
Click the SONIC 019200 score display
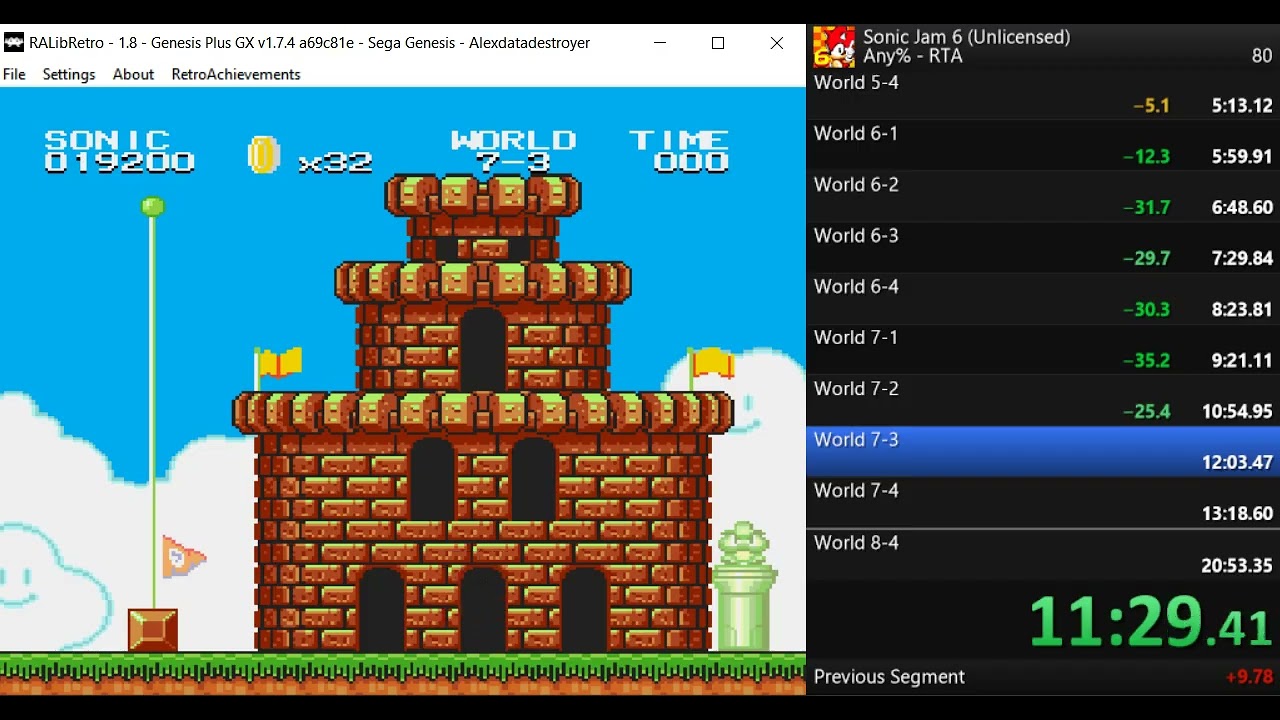tap(118, 151)
